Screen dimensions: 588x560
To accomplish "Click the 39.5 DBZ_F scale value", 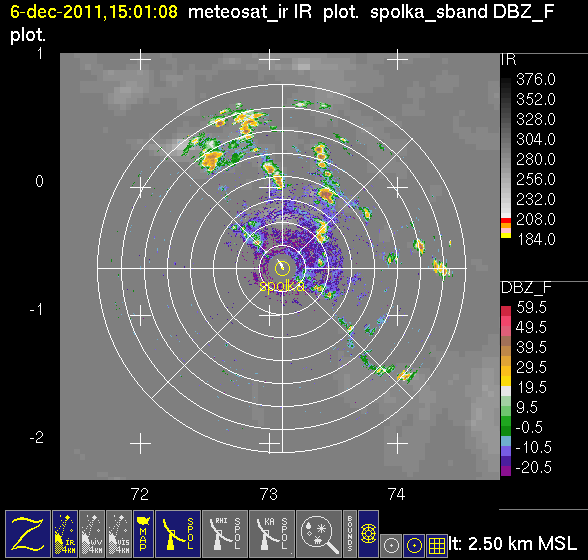I will tap(531, 347).
